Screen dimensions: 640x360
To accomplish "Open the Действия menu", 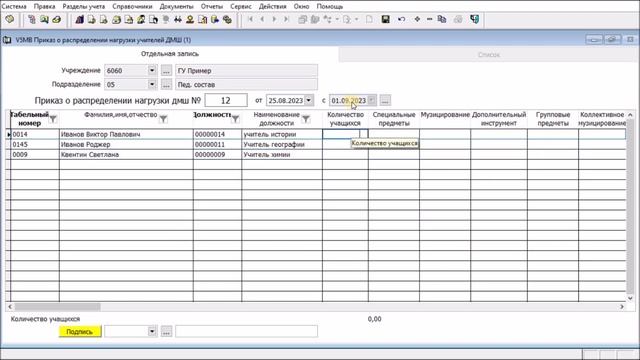I will (x=273, y=6).
